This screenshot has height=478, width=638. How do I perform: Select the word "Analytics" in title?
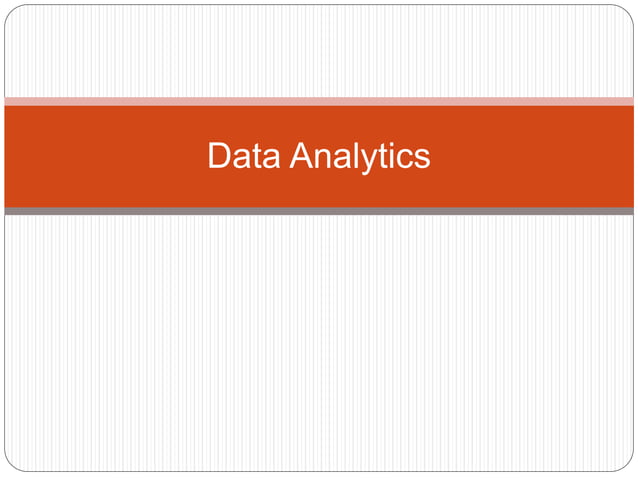click(x=360, y=157)
